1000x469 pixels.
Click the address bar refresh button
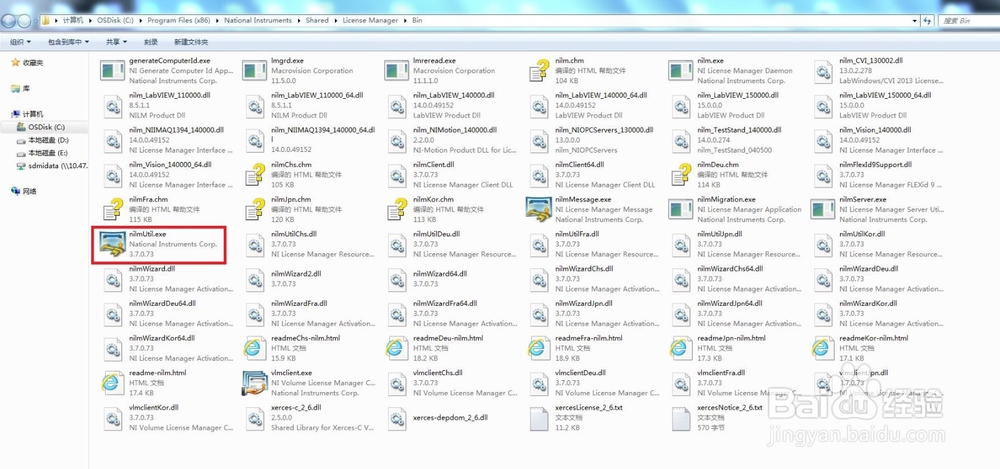click(x=927, y=20)
